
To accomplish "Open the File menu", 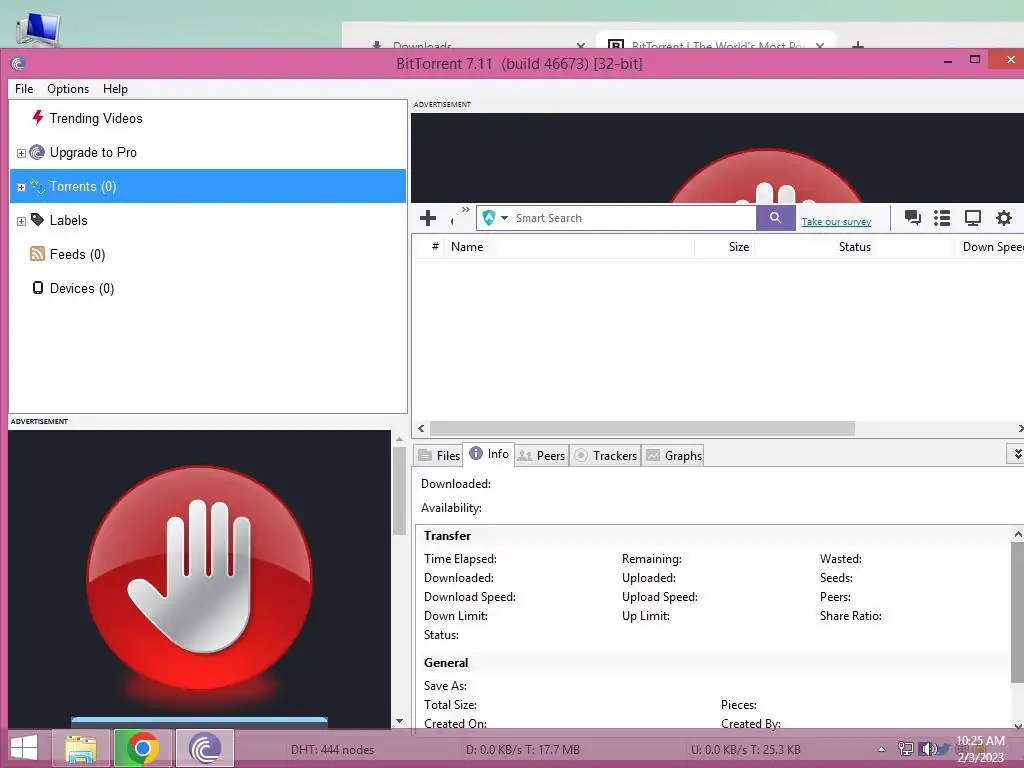I will [24, 89].
